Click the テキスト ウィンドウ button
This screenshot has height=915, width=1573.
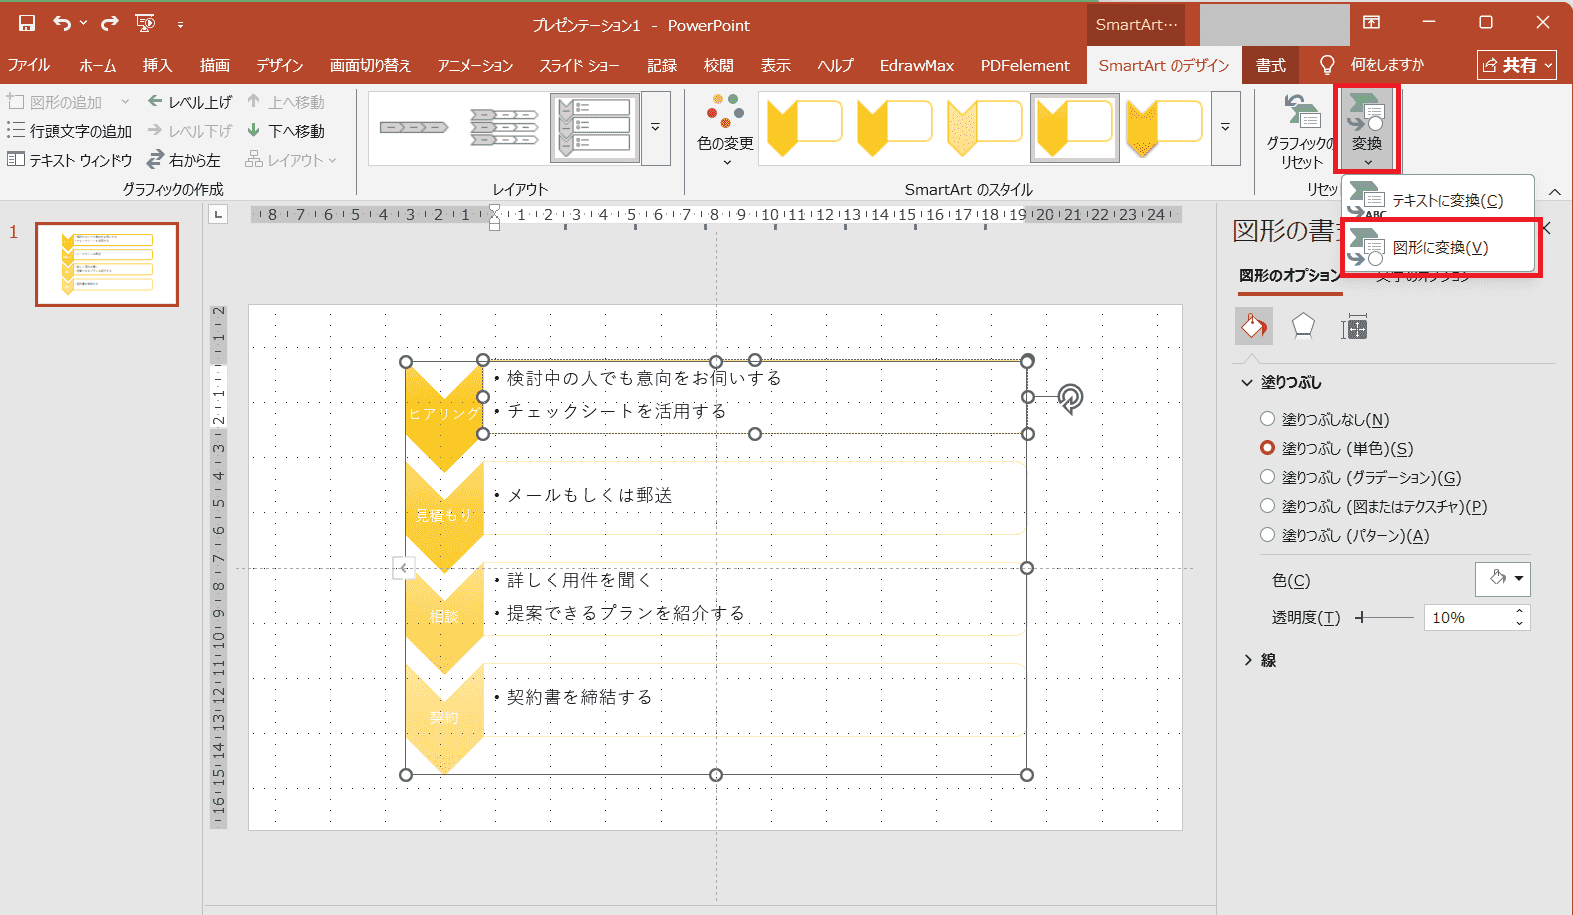[x=70, y=160]
